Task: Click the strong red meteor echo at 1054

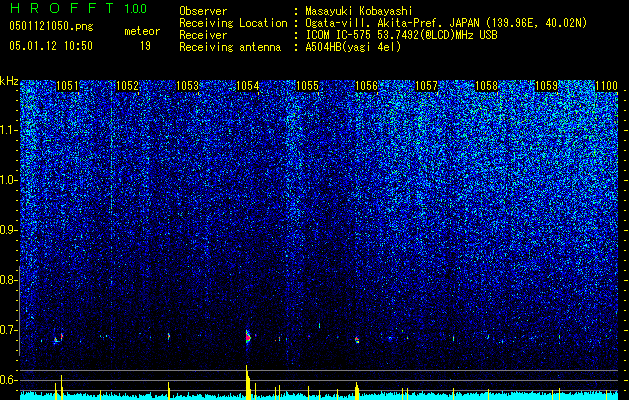Action: coord(248,337)
